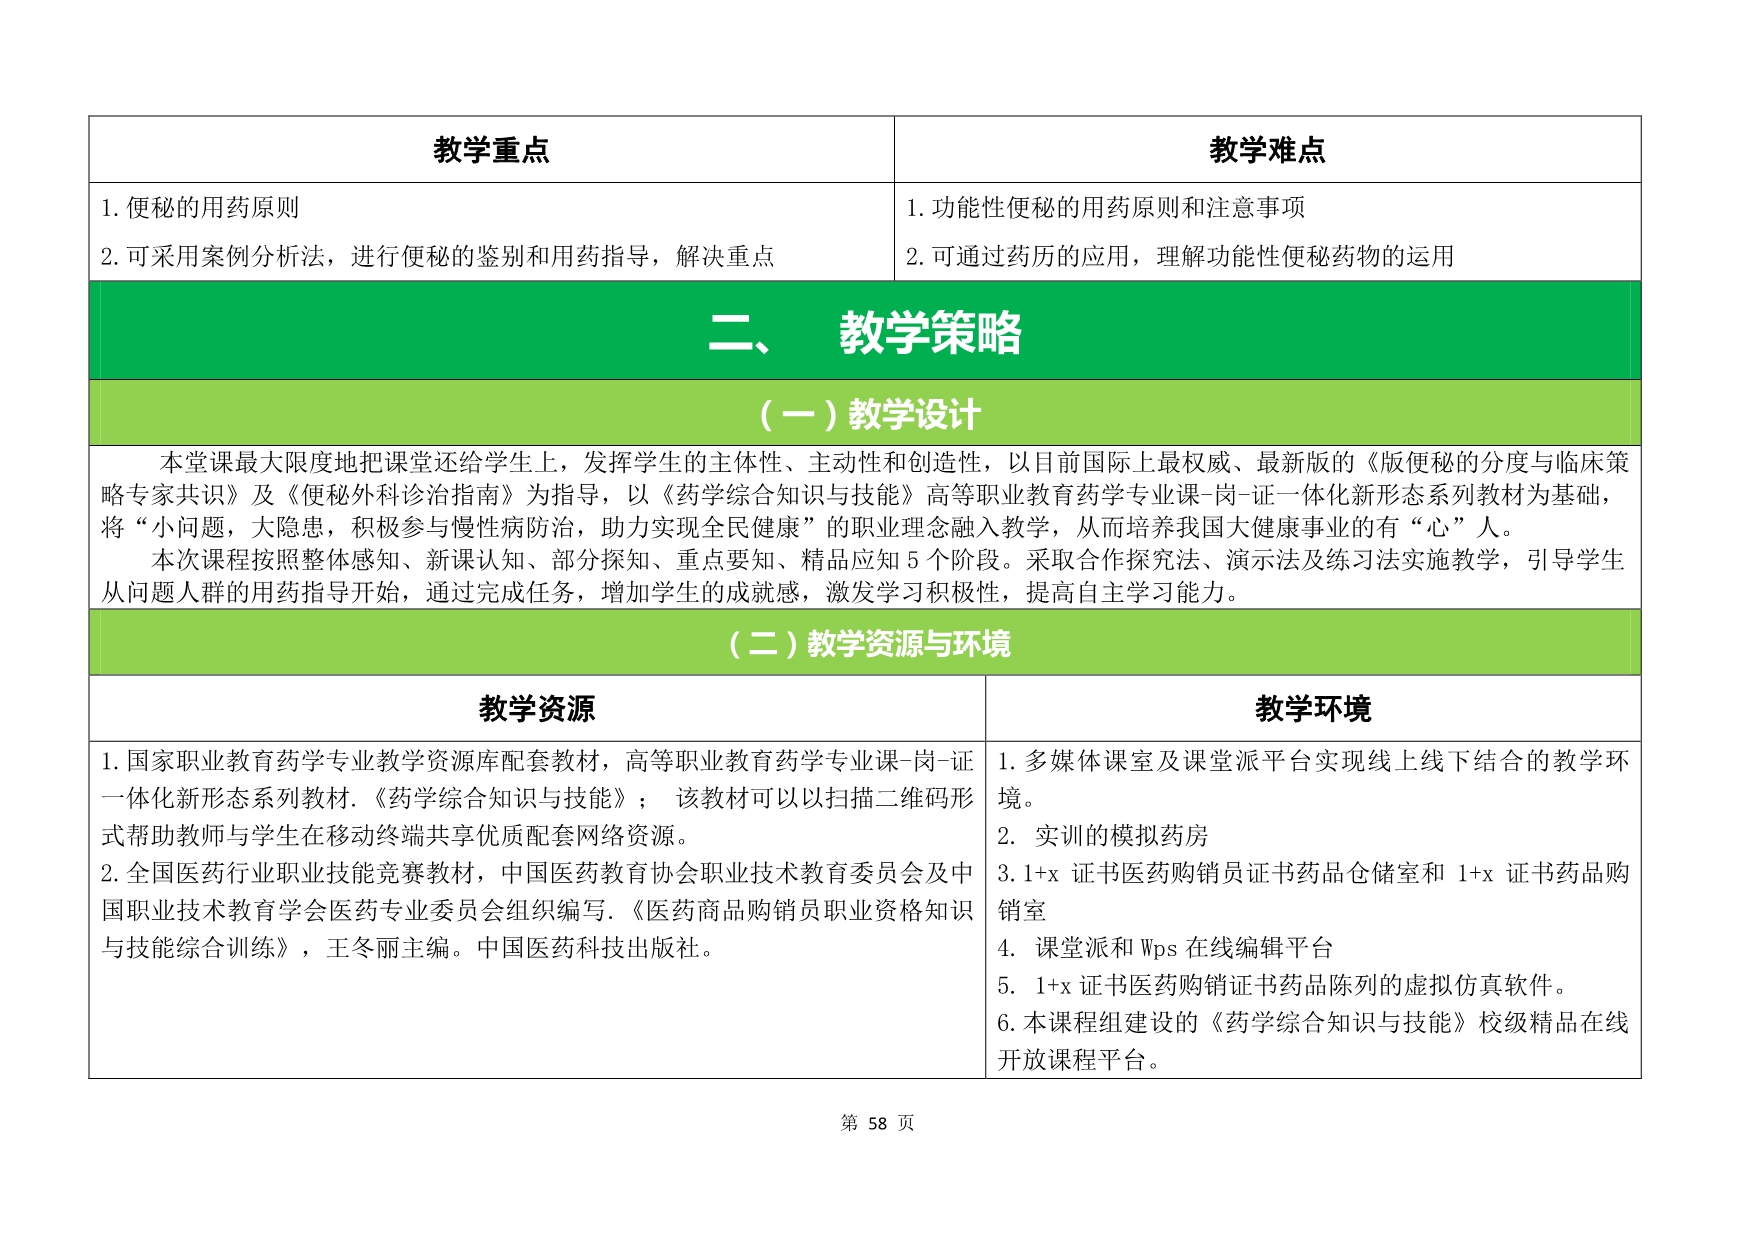
Task: Click the （二）教学资源与环境 subsection heading
Action: pos(864,643)
